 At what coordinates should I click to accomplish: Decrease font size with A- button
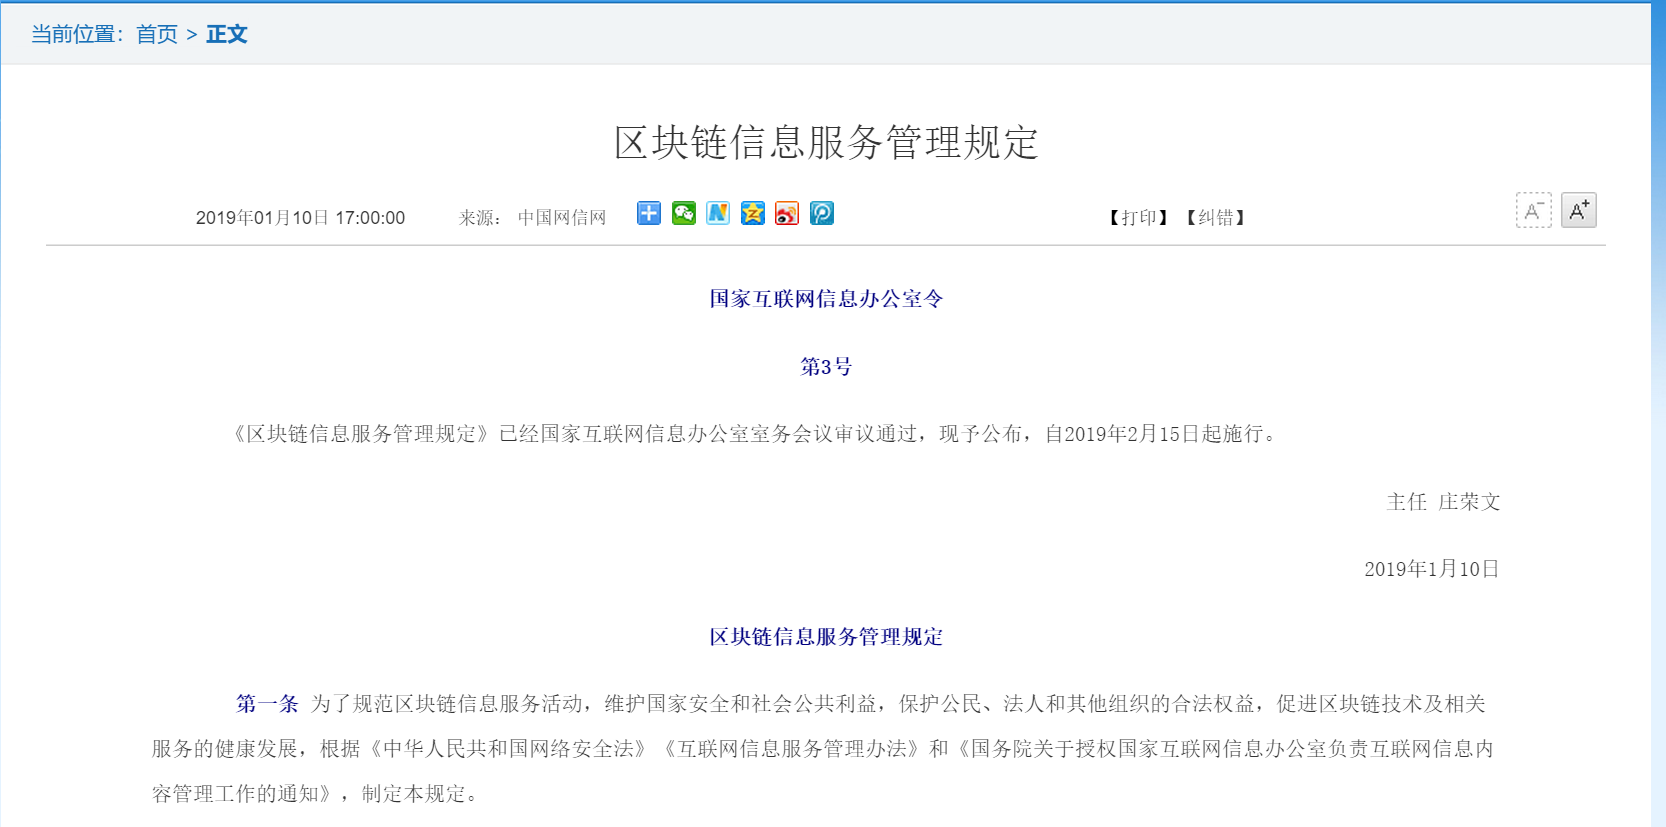coord(1533,211)
